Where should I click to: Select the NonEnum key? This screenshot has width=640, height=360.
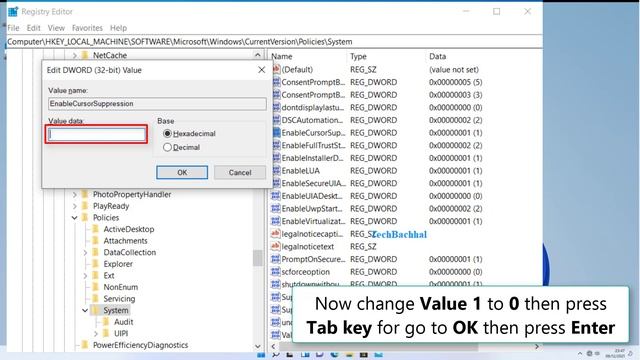click(x=120, y=287)
